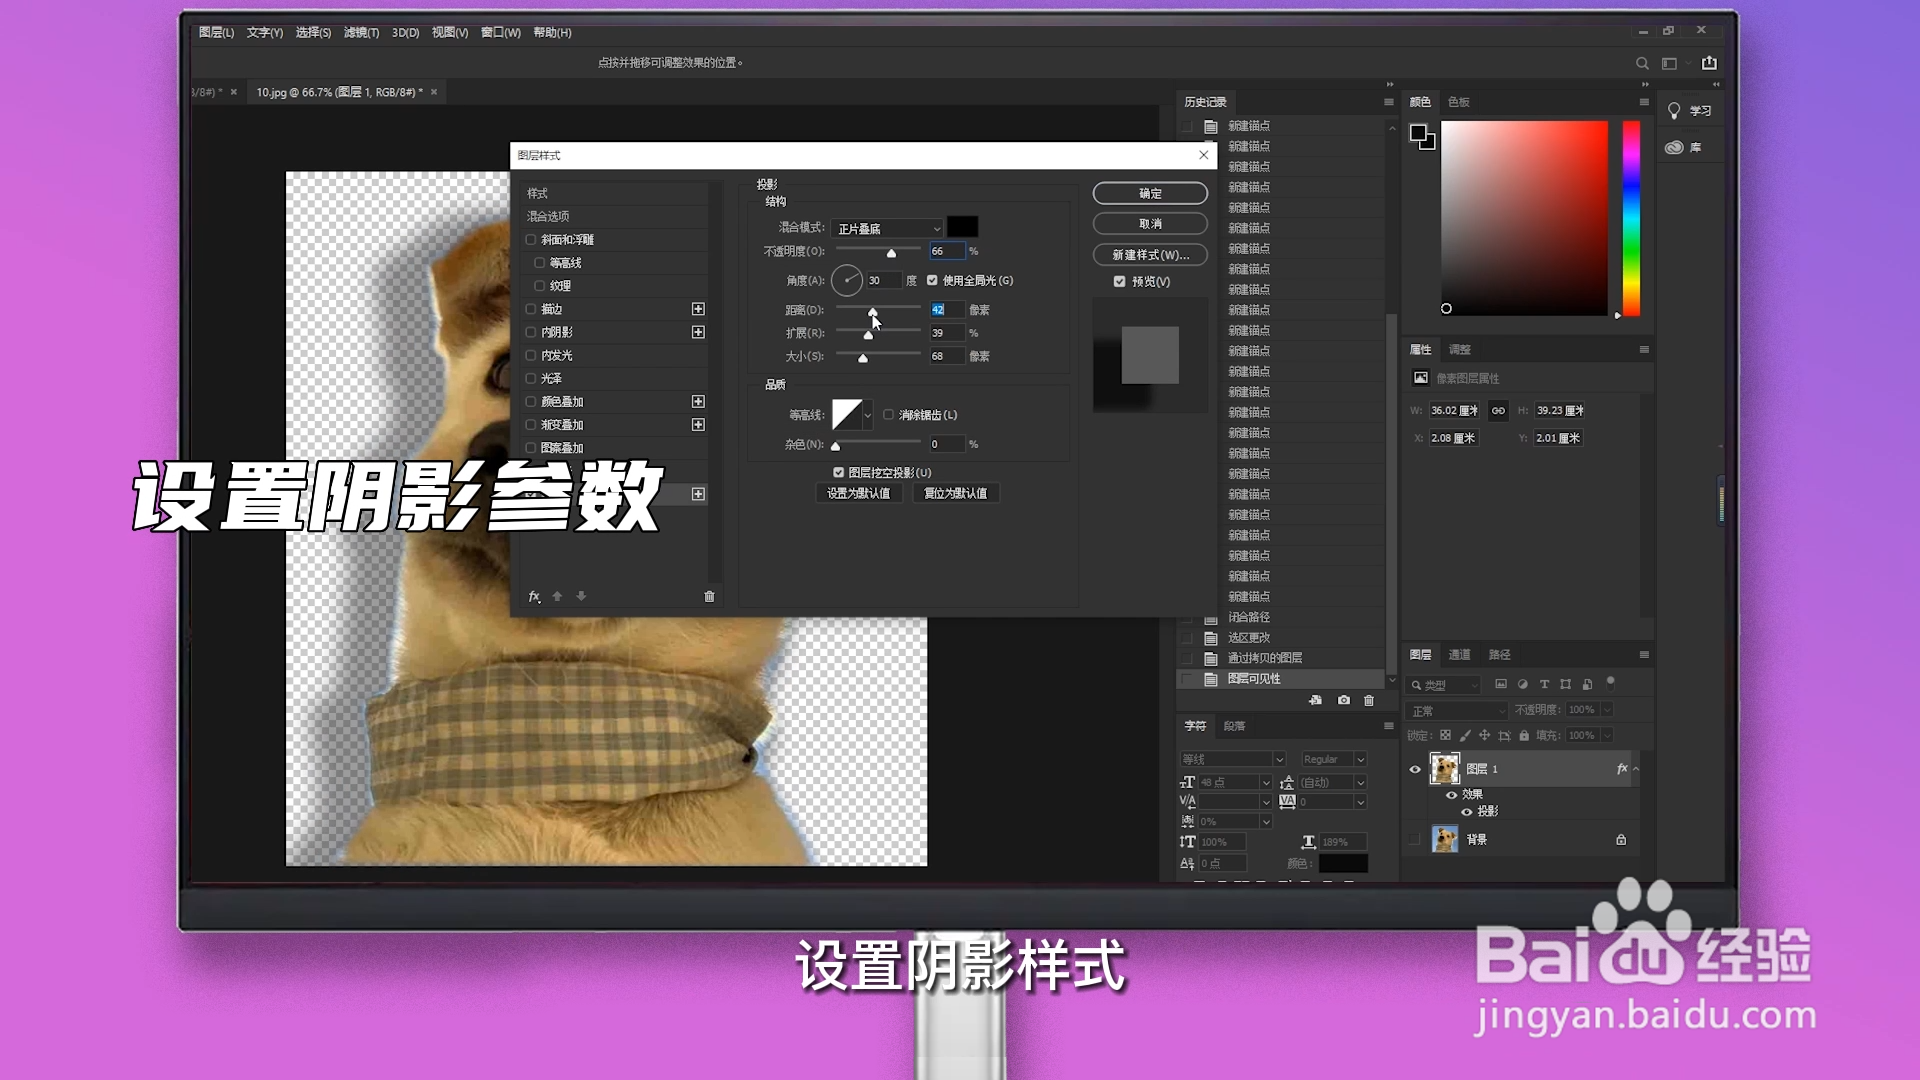Image resolution: width=1920 pixels, height=1080 pixels.
Task: Click the text layer filter T icon
Action: coord(1544,685)
